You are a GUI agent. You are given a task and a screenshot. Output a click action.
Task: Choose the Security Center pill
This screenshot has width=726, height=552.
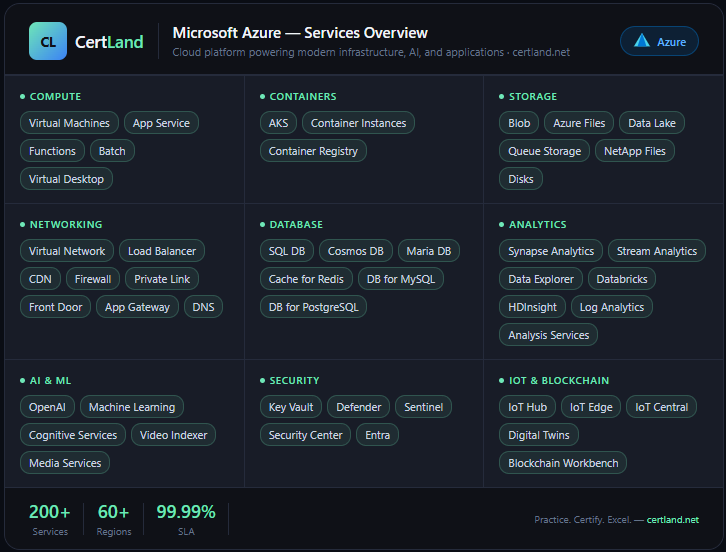tap(306, 435)
